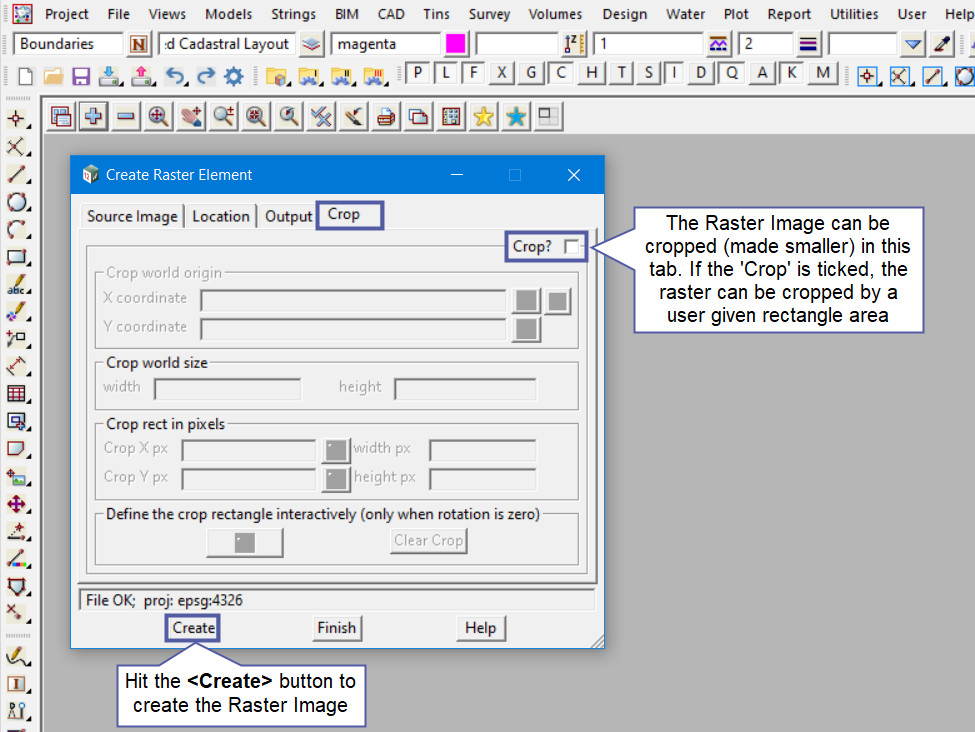Click the magenta colour swatch
The height and width of the screenshot is (732, 975).
click(456, 44)
